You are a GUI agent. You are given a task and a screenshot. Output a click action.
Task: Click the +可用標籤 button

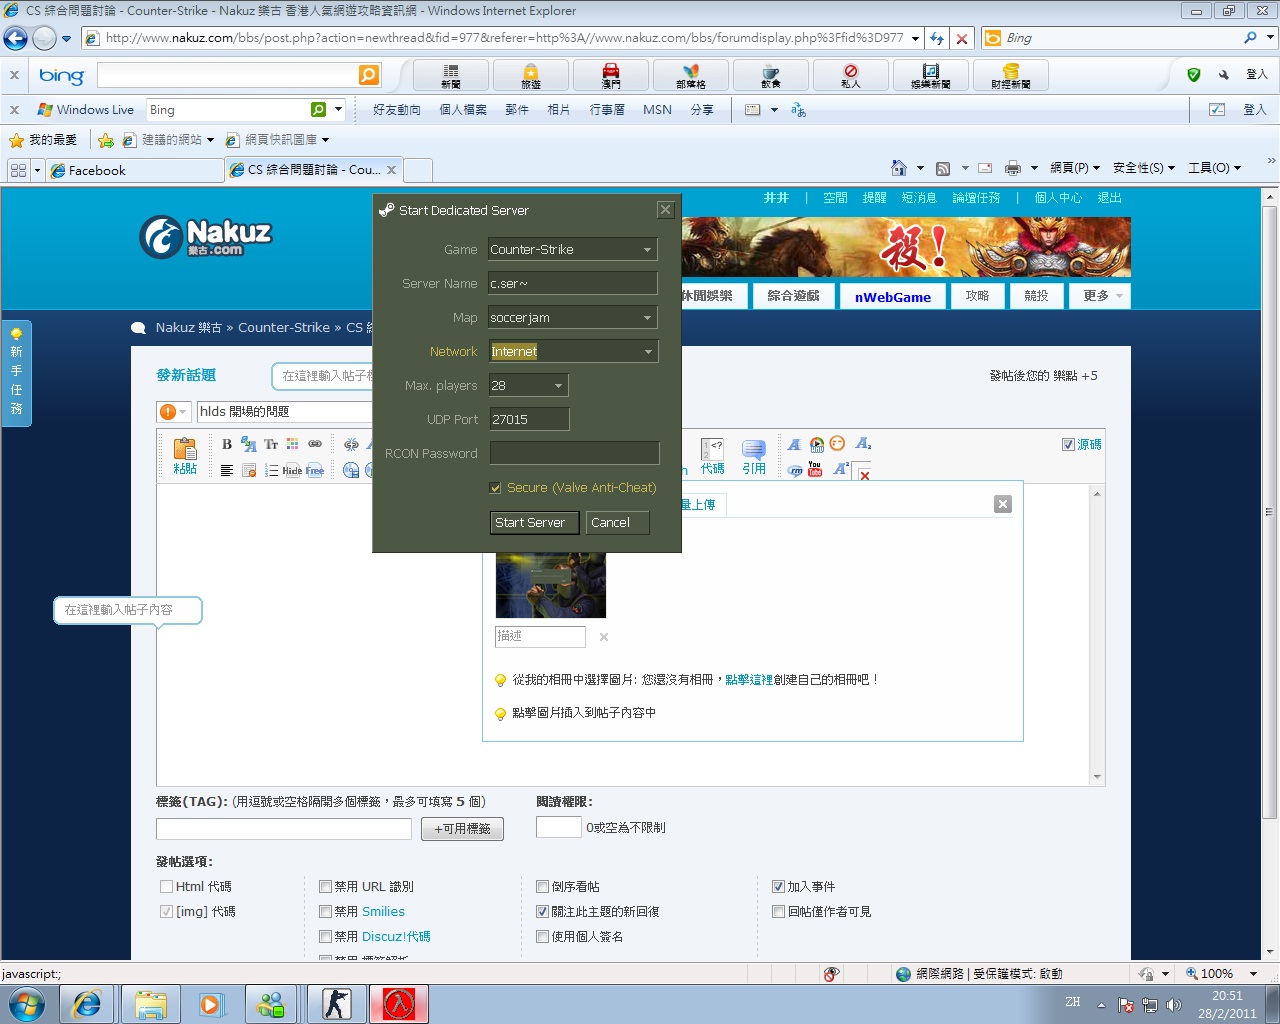coord(462,829)
